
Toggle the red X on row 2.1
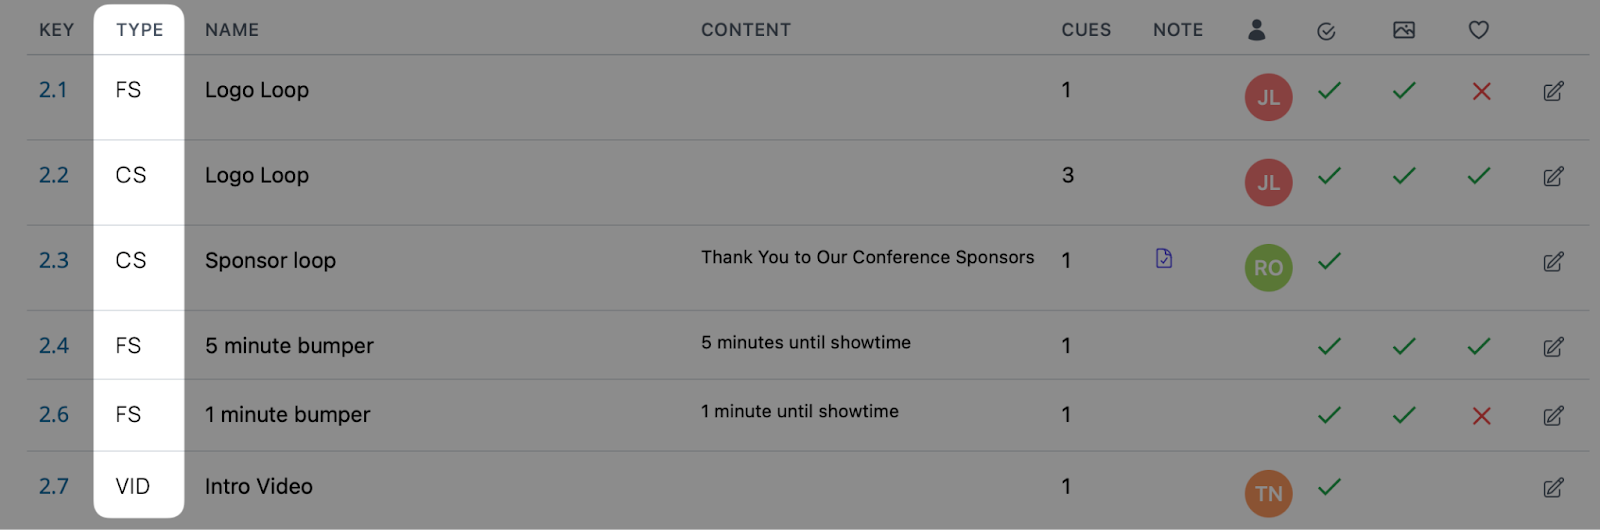coord(1482,91)
